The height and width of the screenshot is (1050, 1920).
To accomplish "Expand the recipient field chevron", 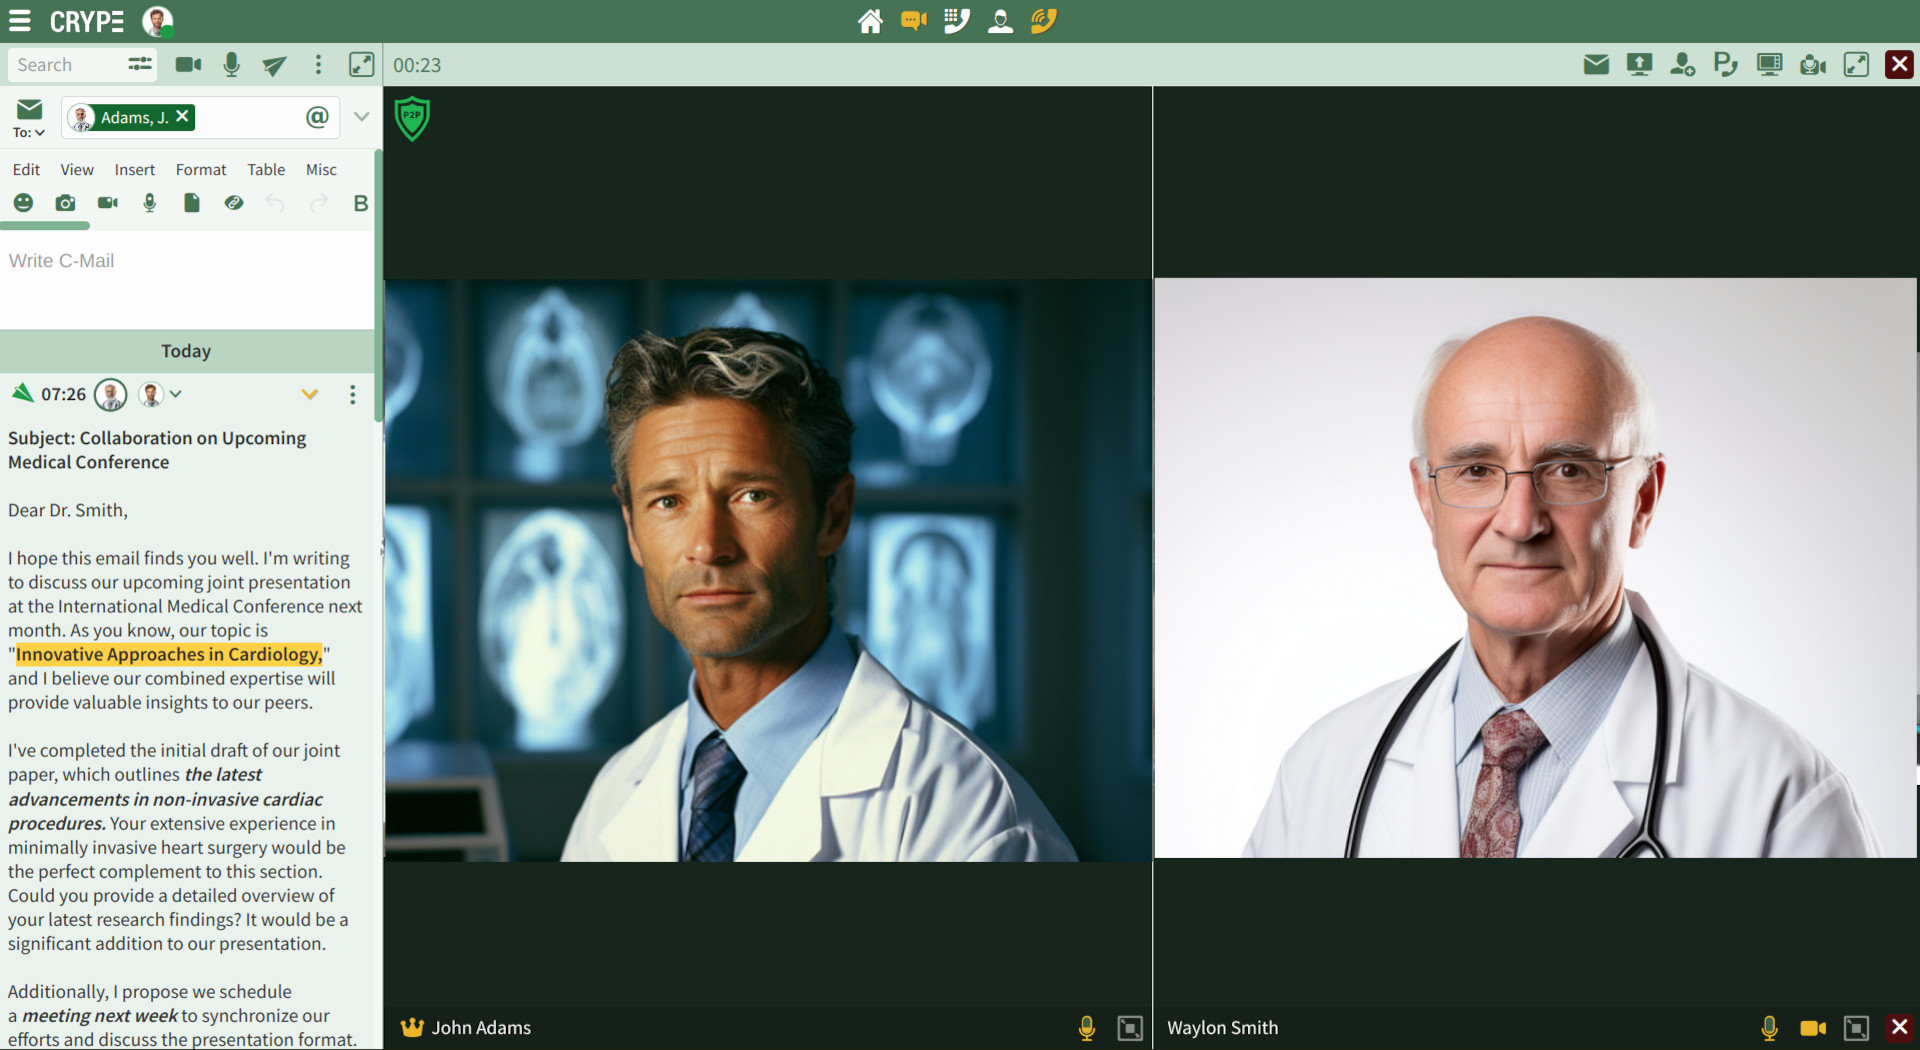I will click(x=361, y=117).
